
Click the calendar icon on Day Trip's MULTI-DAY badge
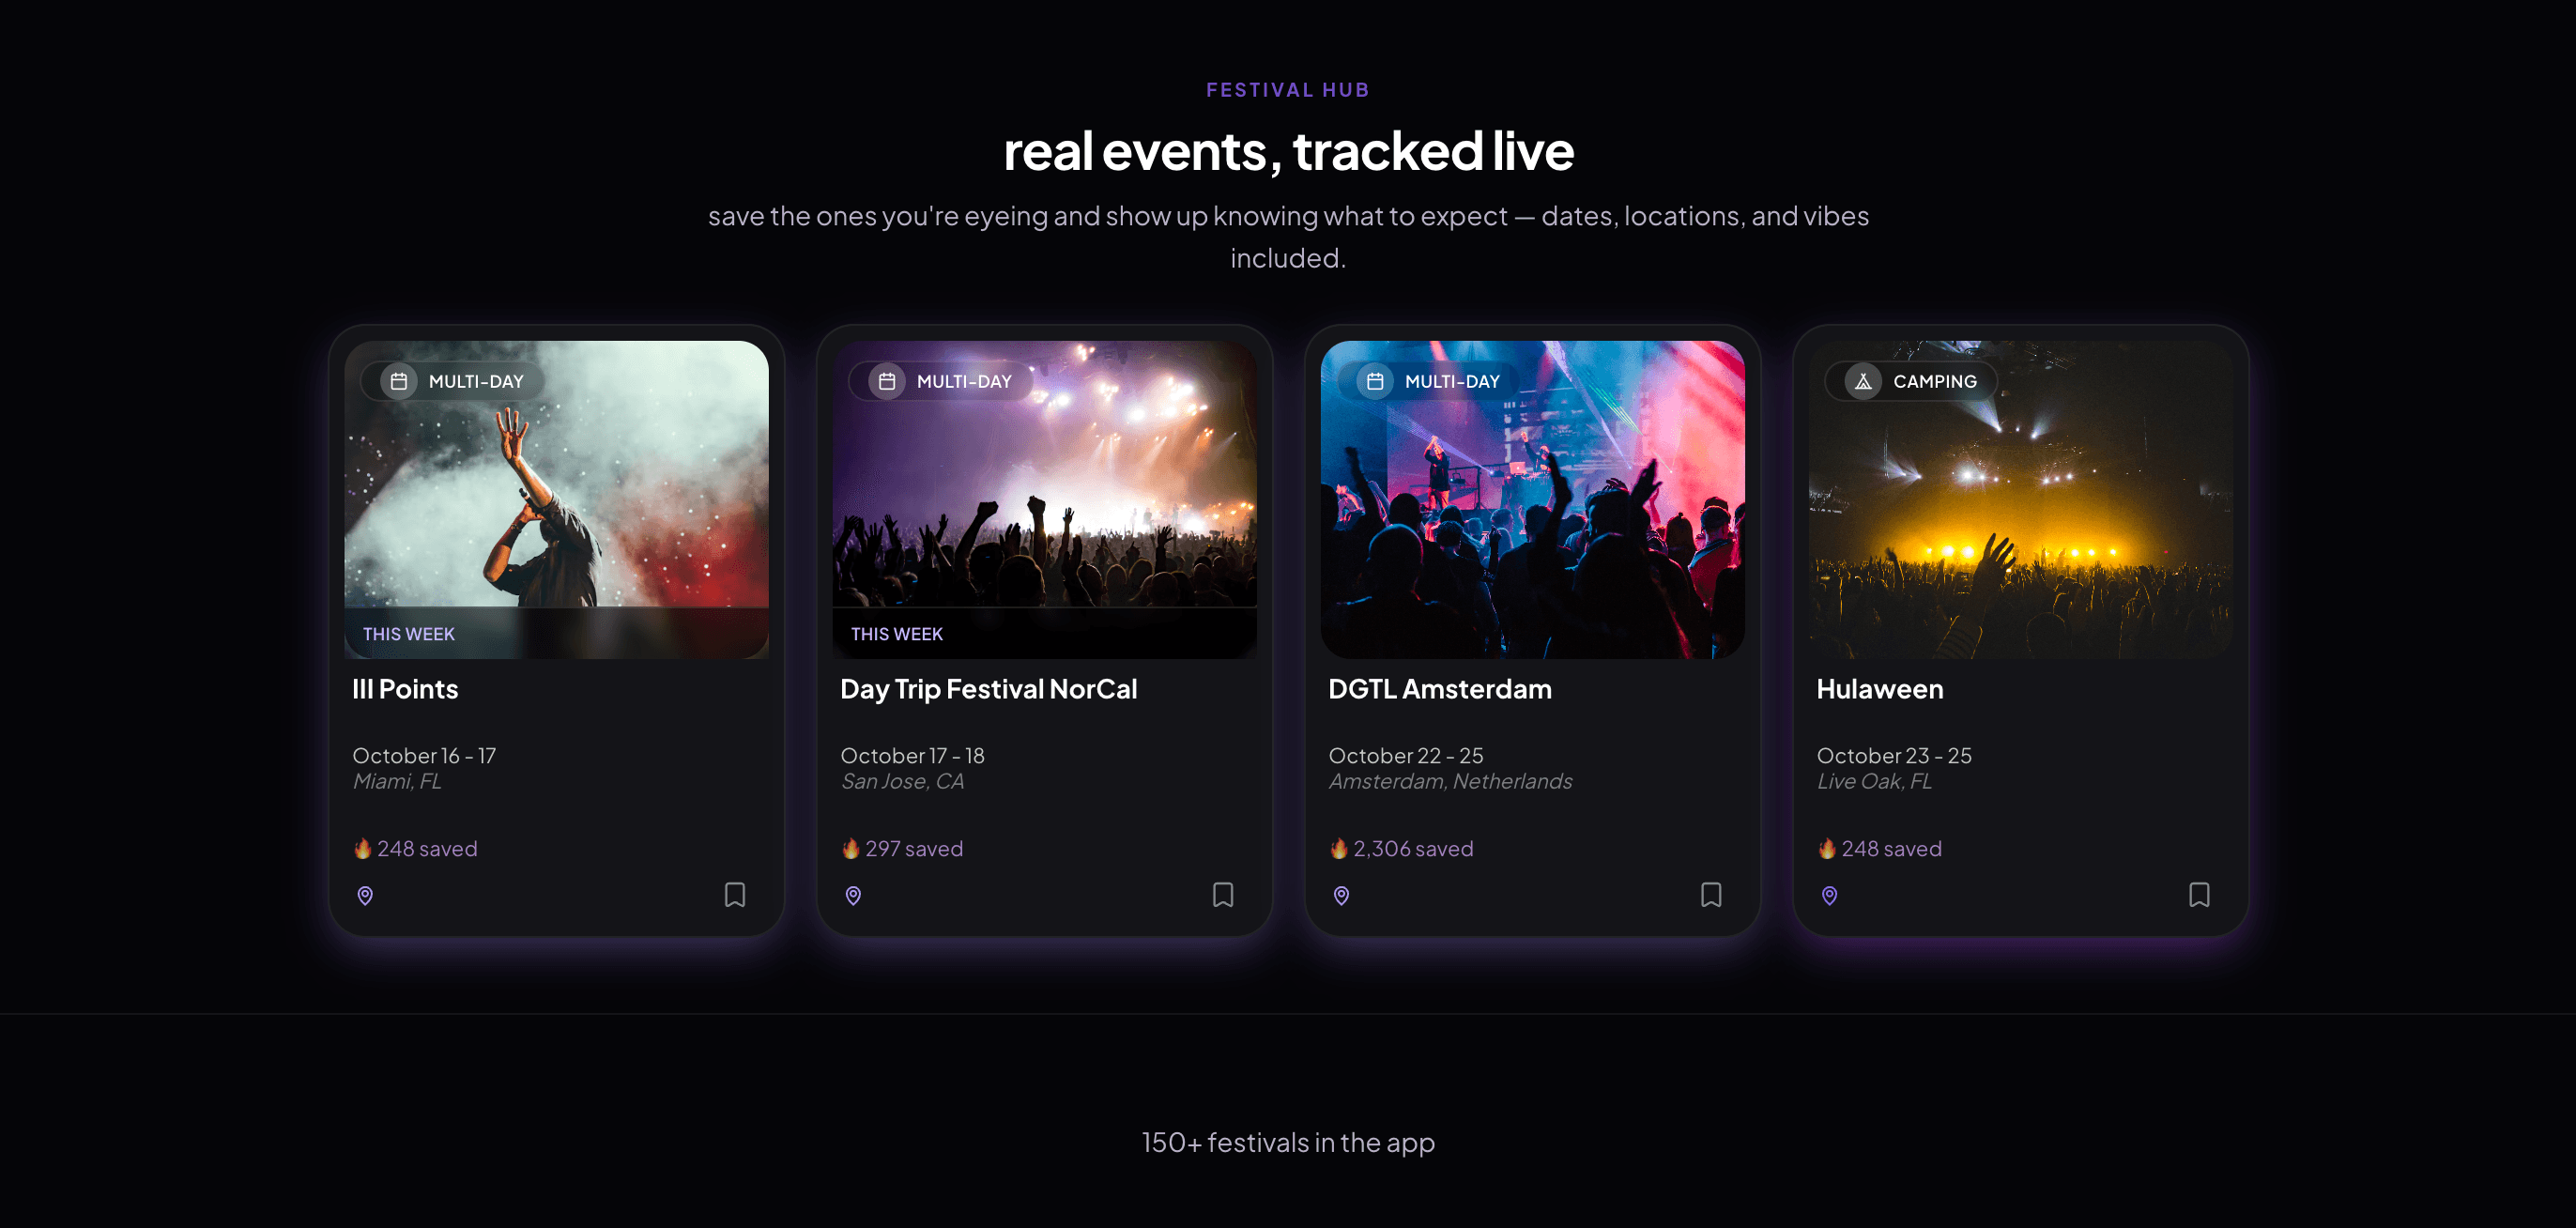click(887, 381)
